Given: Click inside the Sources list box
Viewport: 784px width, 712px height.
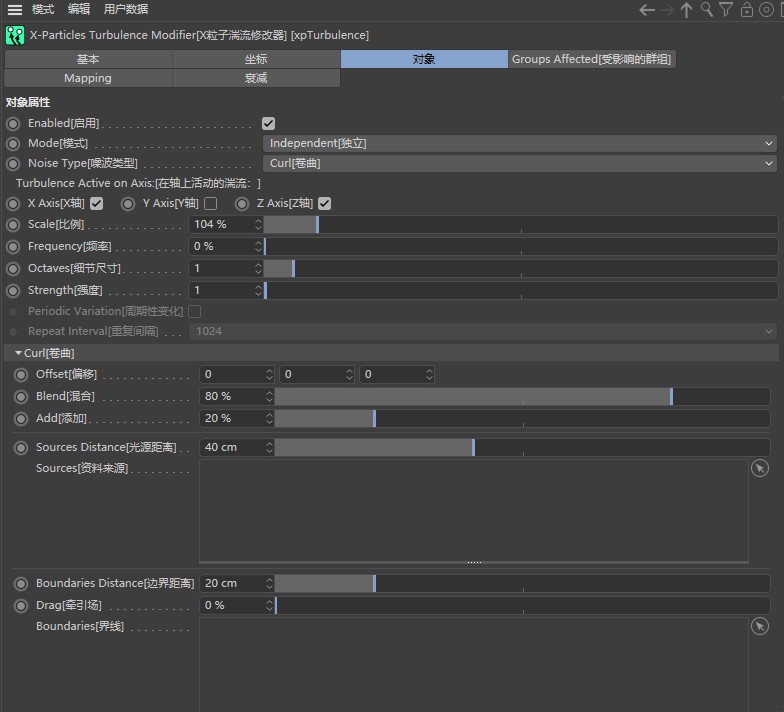Looking at the screenshot, I should point(474,510).
